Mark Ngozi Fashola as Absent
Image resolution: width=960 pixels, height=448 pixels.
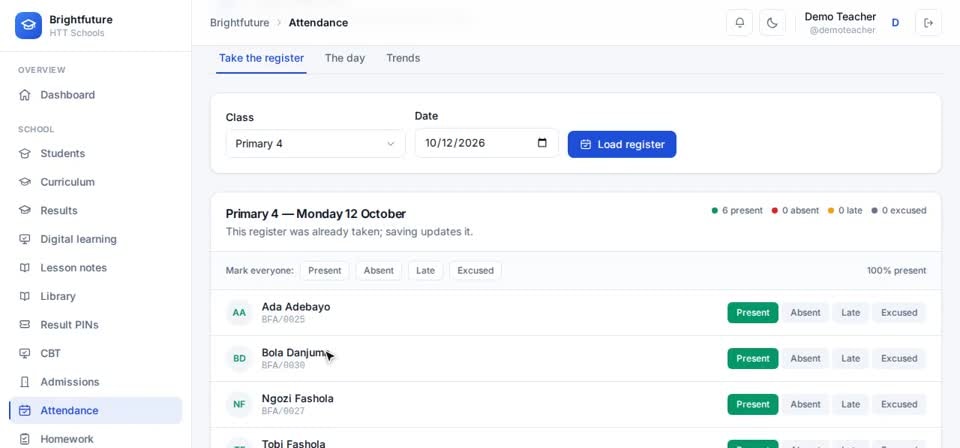point(805,405)
